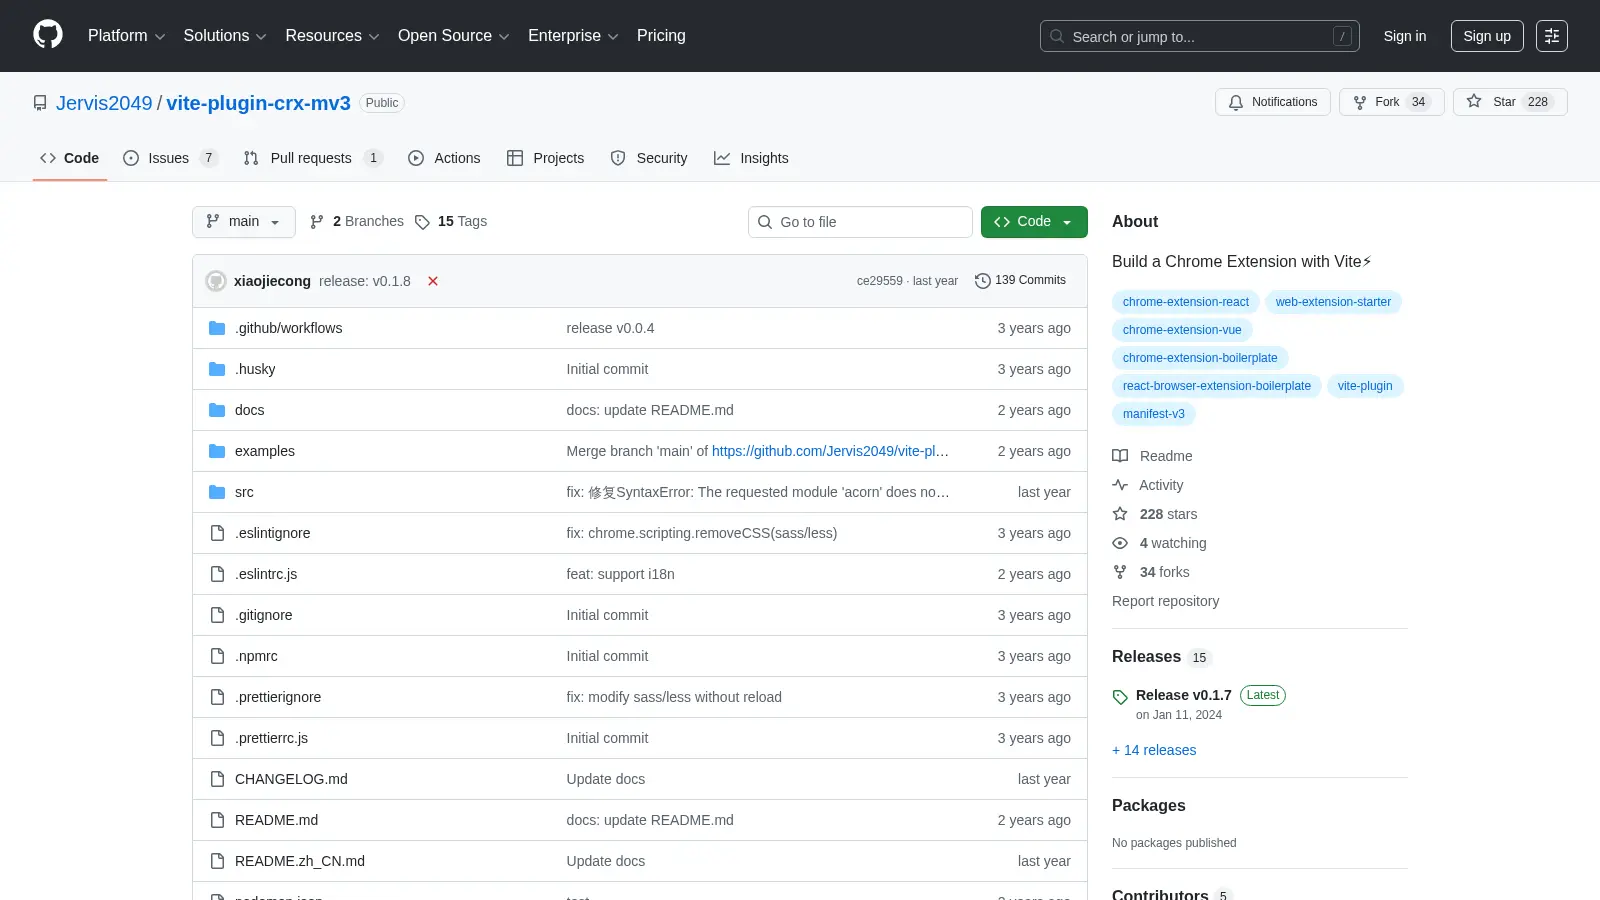Switch to the Actions tab
The height and width of the screenshot is (900, 1600).
click(444, 158)
